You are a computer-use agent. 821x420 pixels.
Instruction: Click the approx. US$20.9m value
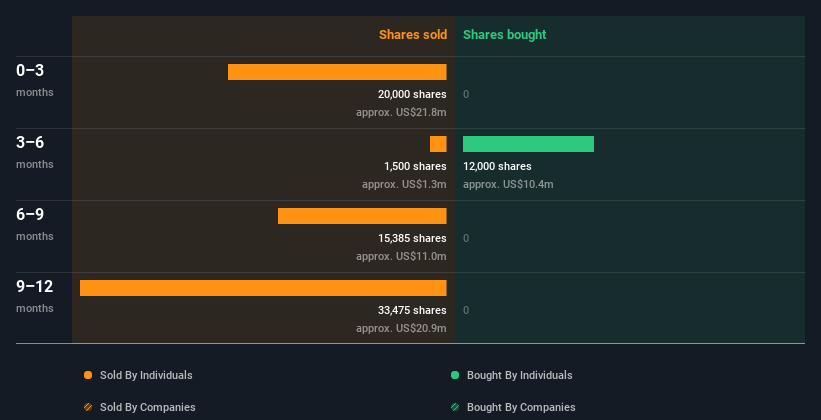(x=401, y=328)
